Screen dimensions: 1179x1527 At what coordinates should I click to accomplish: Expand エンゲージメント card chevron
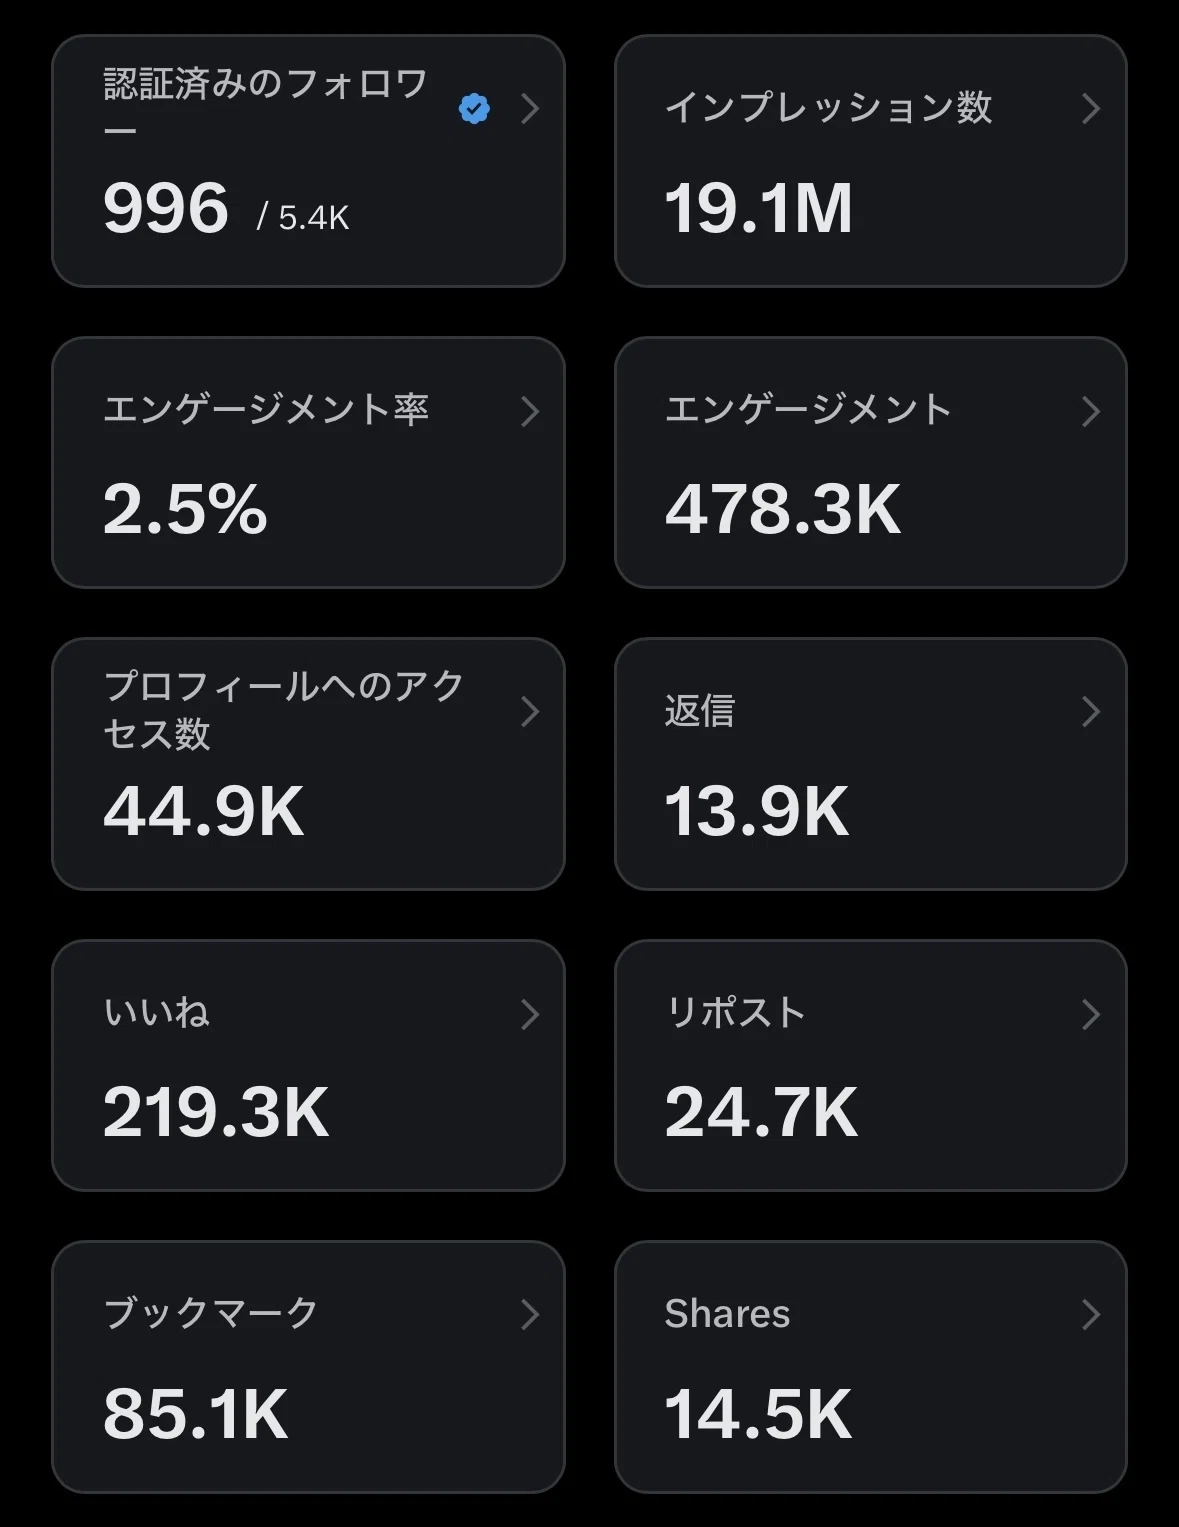[x=1091, y=411]
